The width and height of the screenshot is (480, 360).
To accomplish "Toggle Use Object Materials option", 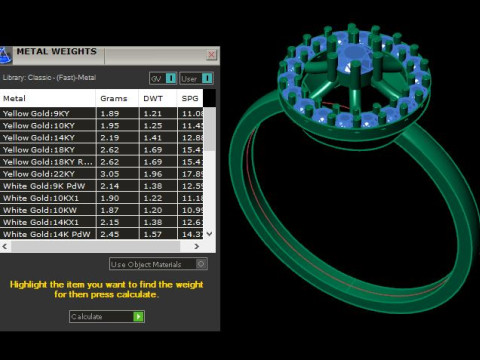I will tap(158, 264).
